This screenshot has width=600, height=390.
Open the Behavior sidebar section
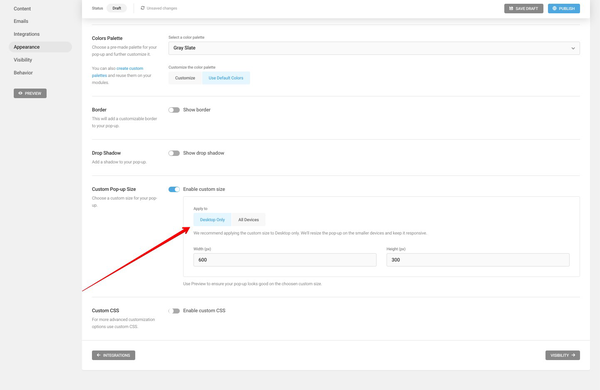point(23,73)
